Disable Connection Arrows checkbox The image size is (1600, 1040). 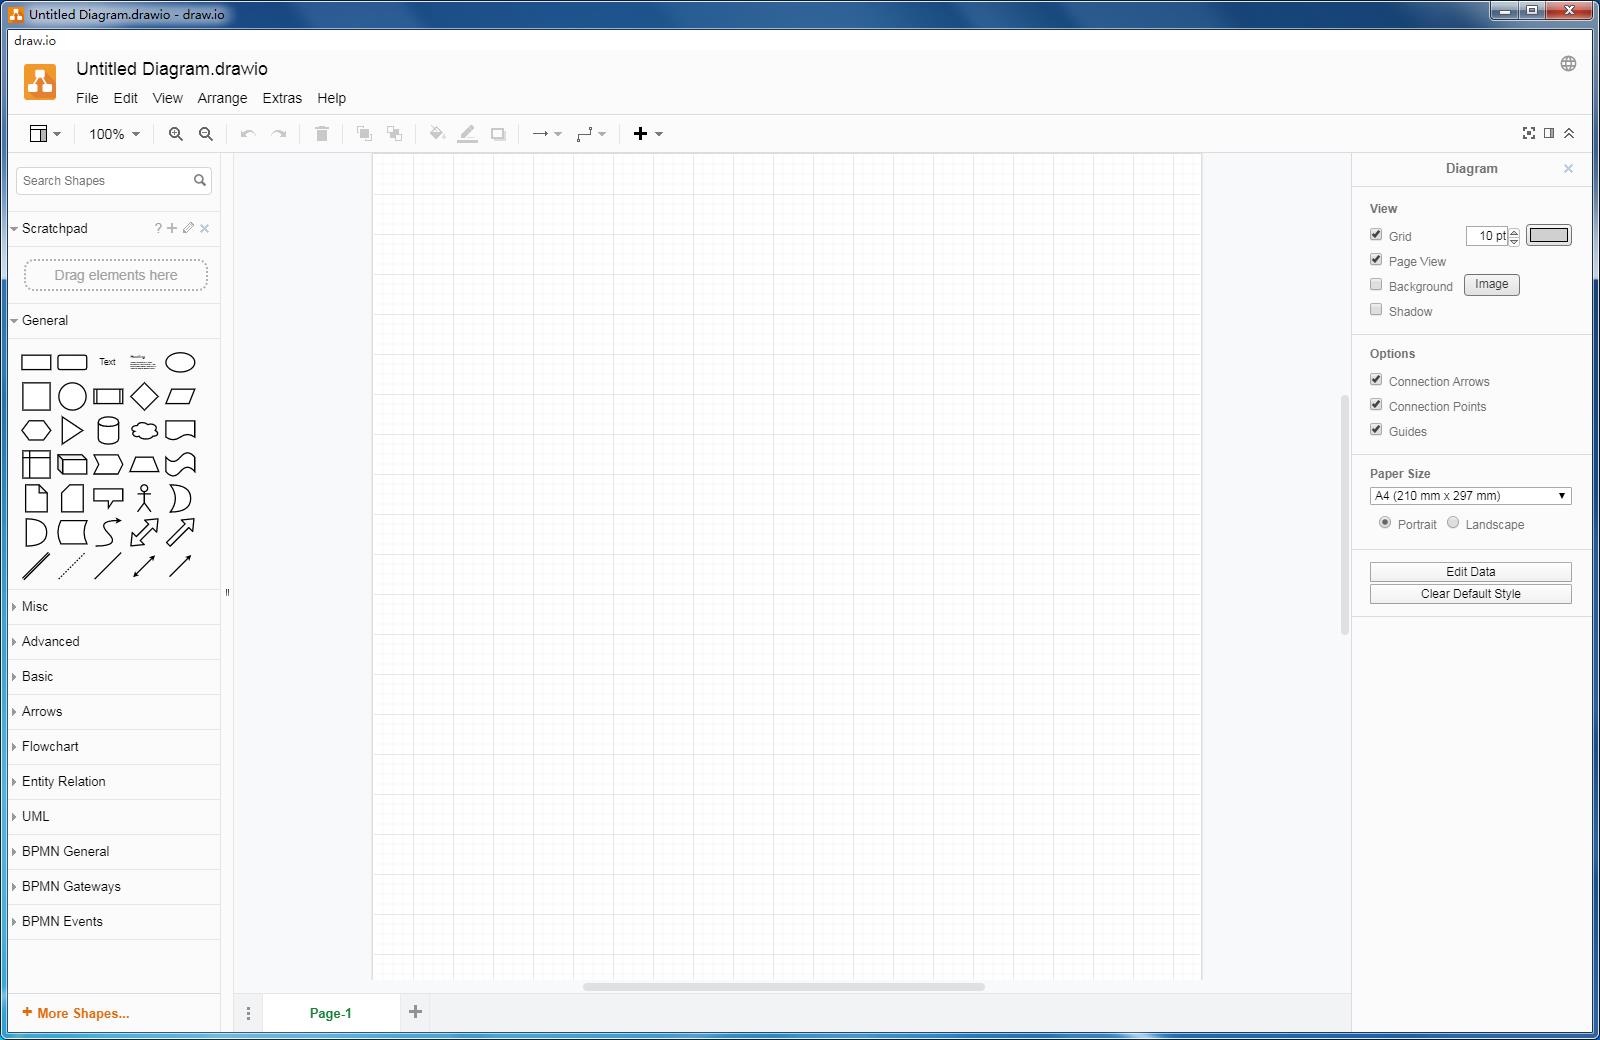pos(1376,379)
